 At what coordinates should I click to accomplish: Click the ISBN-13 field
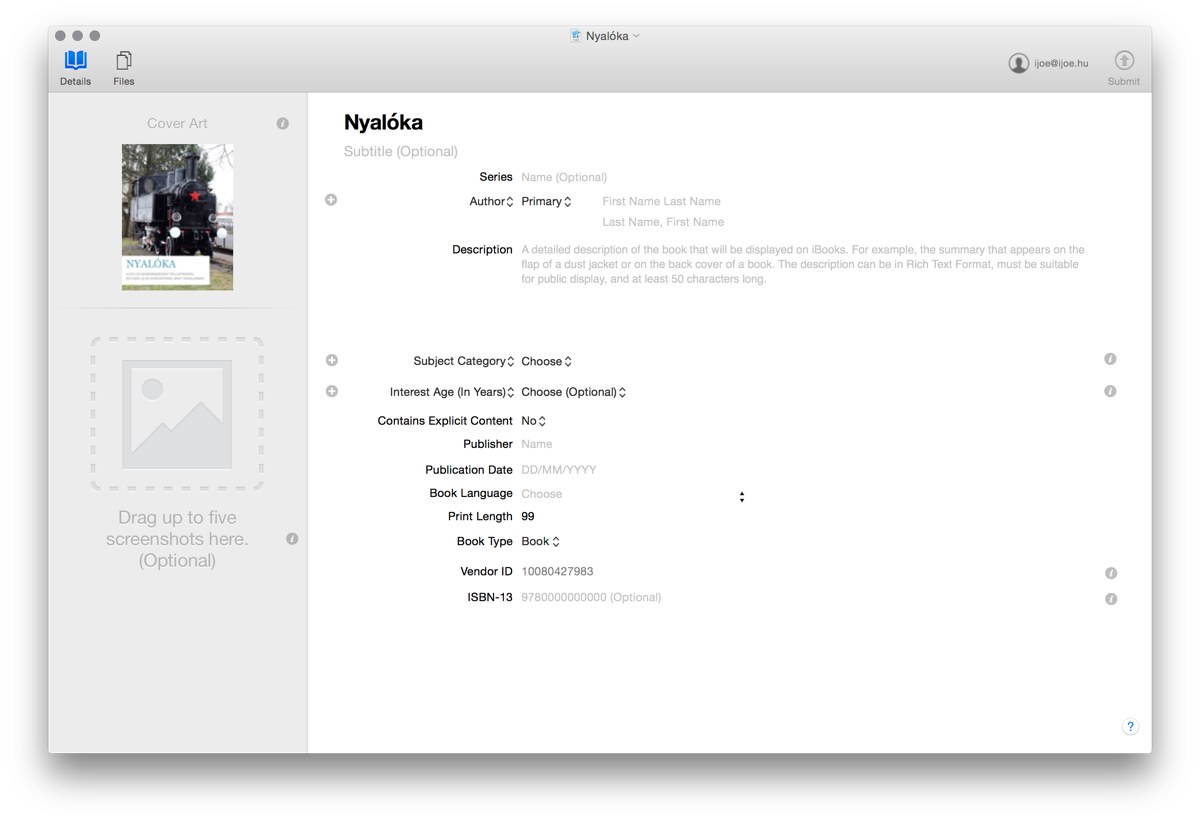pyautogui.click(x=591, y=598)
